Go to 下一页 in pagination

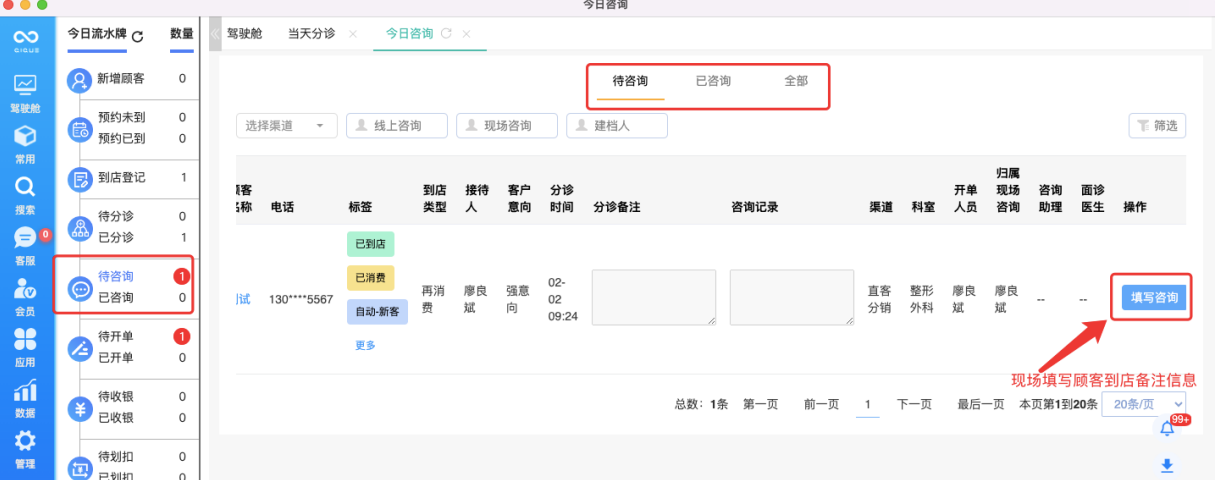(914, 404)
